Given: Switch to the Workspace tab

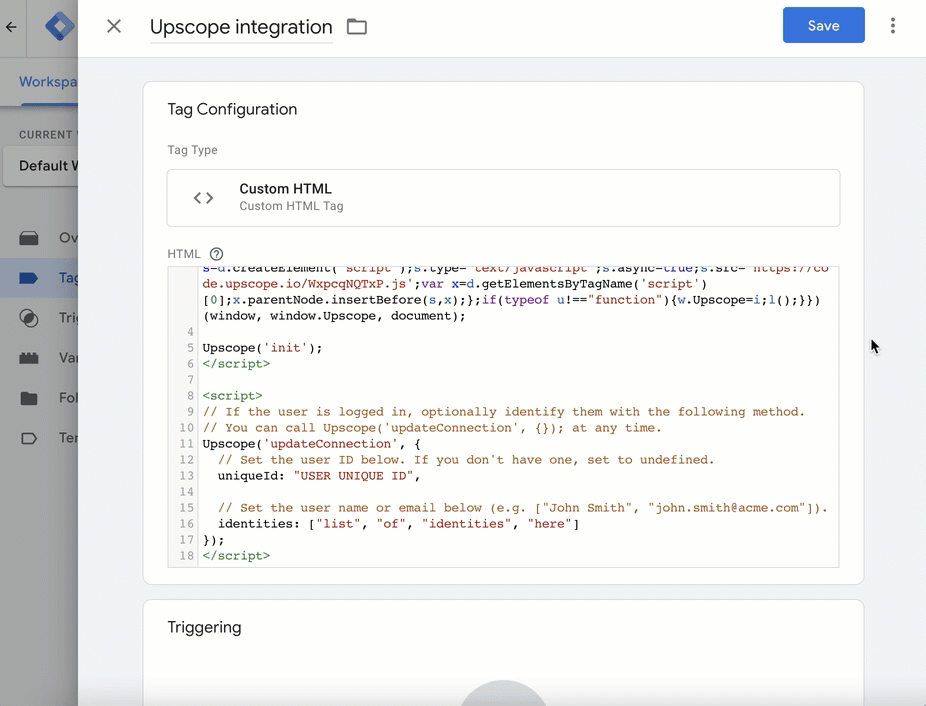Looking at the screenshot, I should click(x=47, y=82).
